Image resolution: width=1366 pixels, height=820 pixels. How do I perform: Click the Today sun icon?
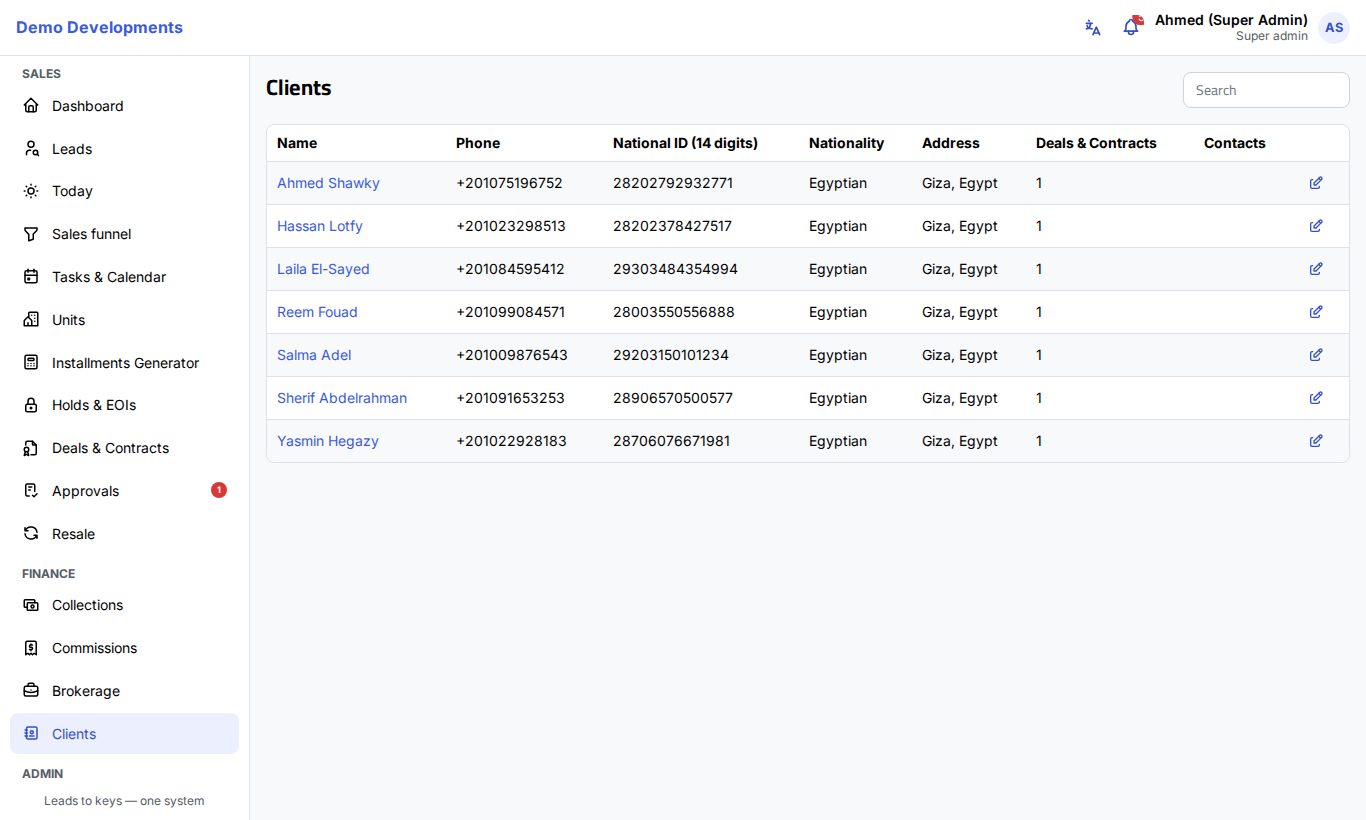coord(31,191)
